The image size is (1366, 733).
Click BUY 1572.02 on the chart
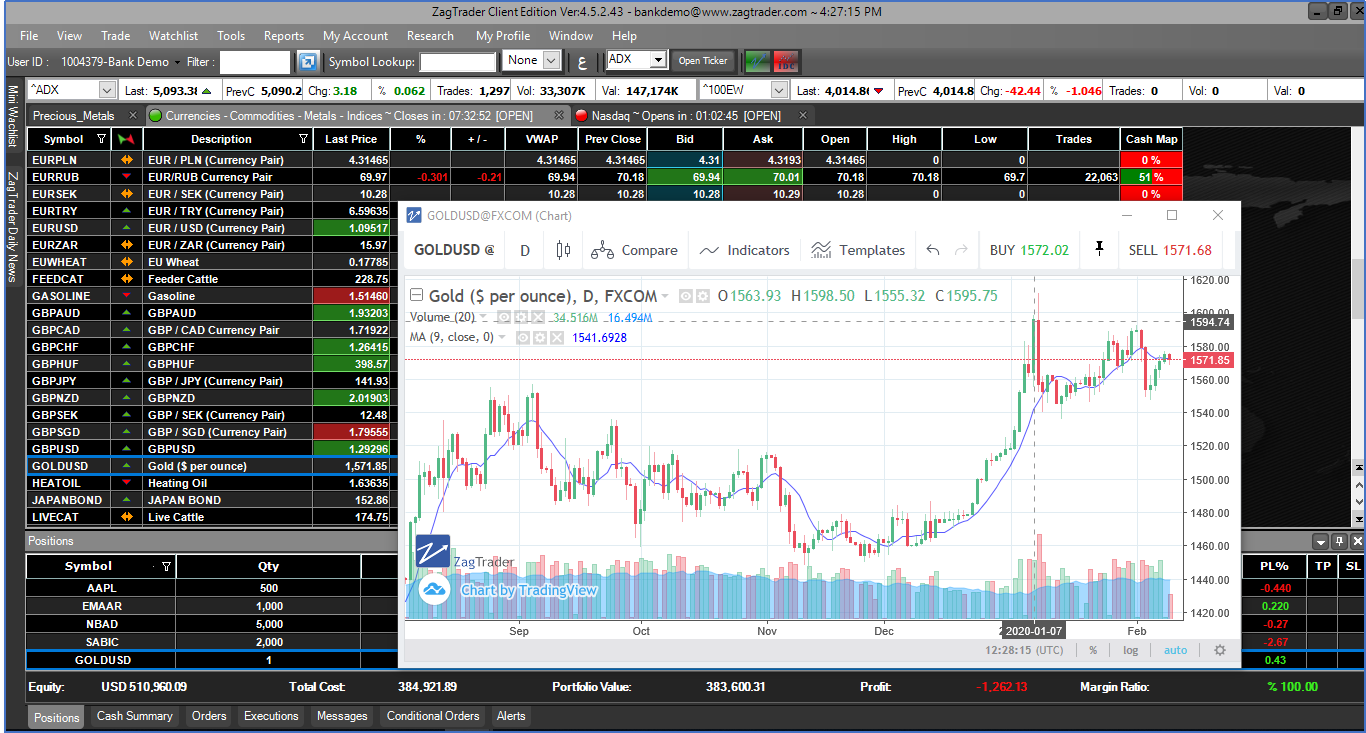[x=1029, y=250]
